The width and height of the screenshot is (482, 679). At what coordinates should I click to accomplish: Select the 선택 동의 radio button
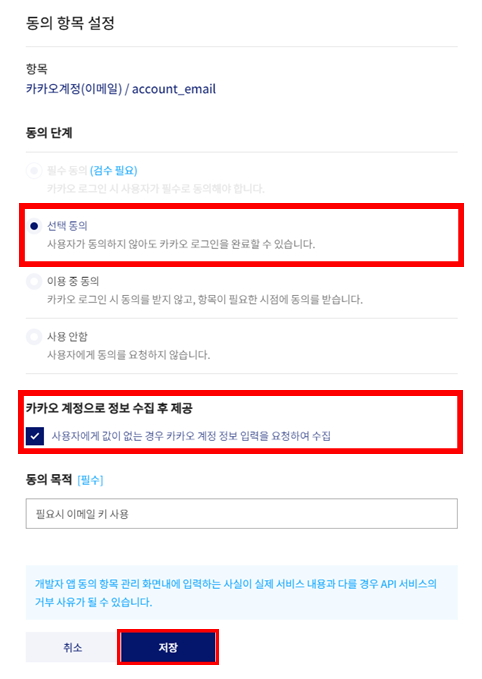pyautogui.click(x=34, y=226)
